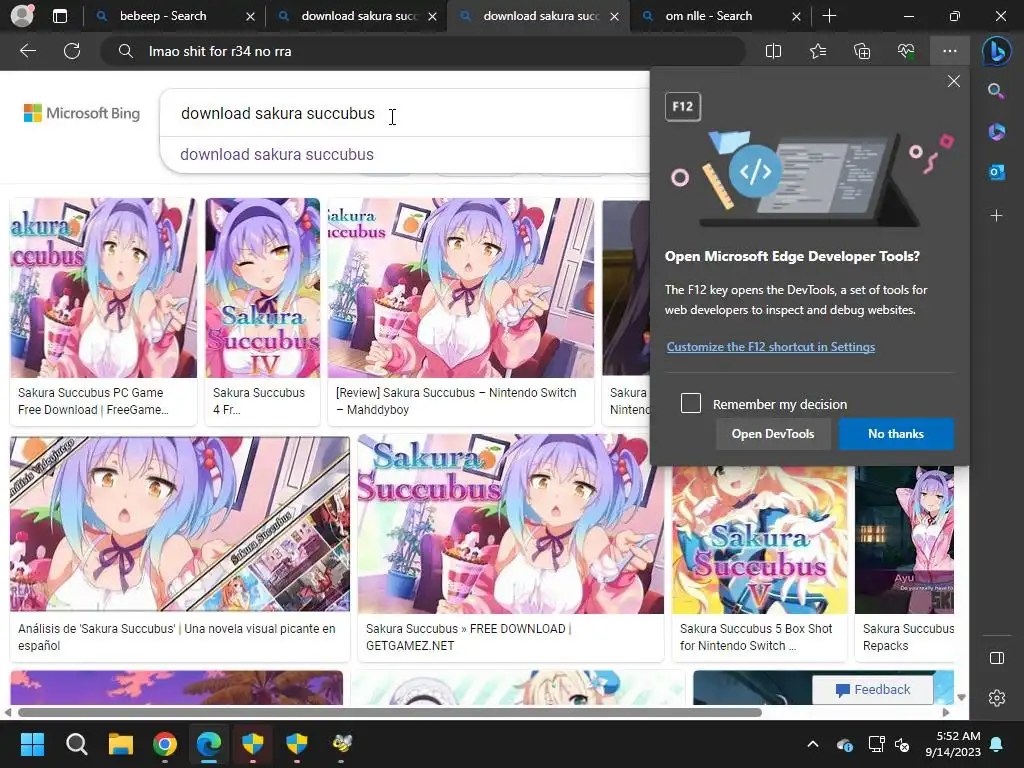Open Microsoft 365 icon in sidebar
1024x768 pixels.
(997, 132)
